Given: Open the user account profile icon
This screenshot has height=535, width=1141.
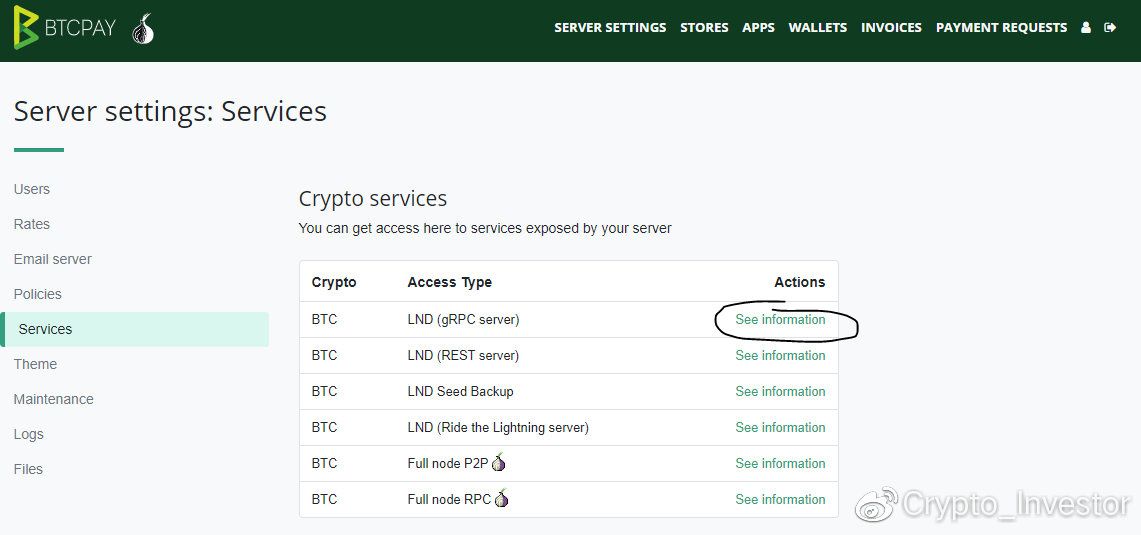Looking at the screenshot, I should [1086, 28].
